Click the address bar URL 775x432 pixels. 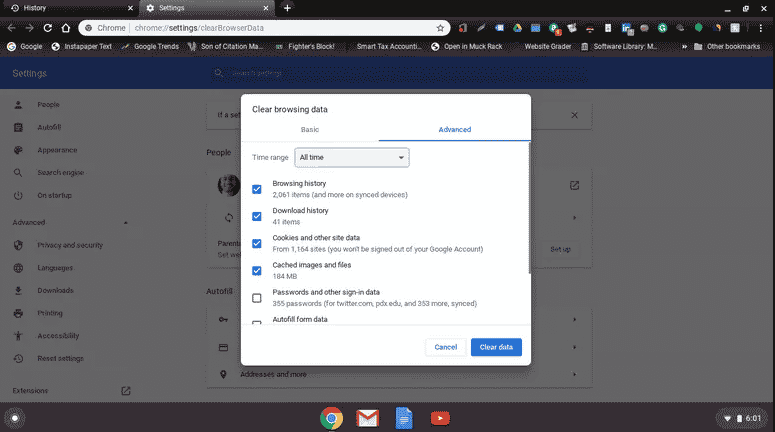[x=199, y=28]
